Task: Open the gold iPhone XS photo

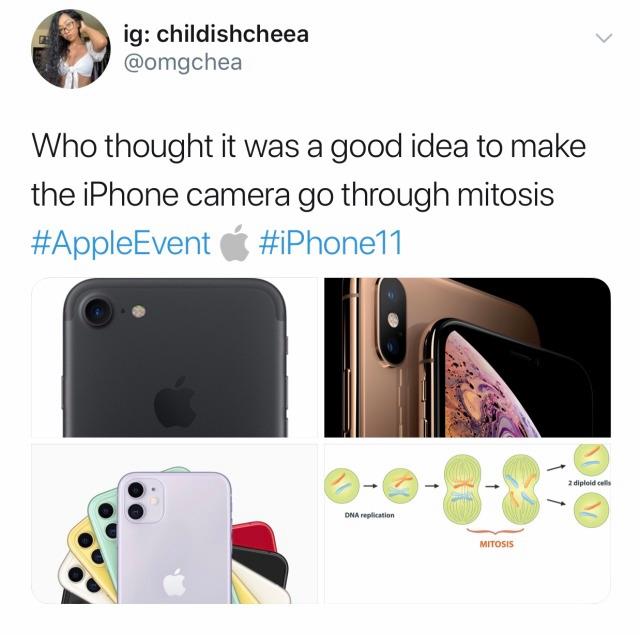Action: click(468, 357)
